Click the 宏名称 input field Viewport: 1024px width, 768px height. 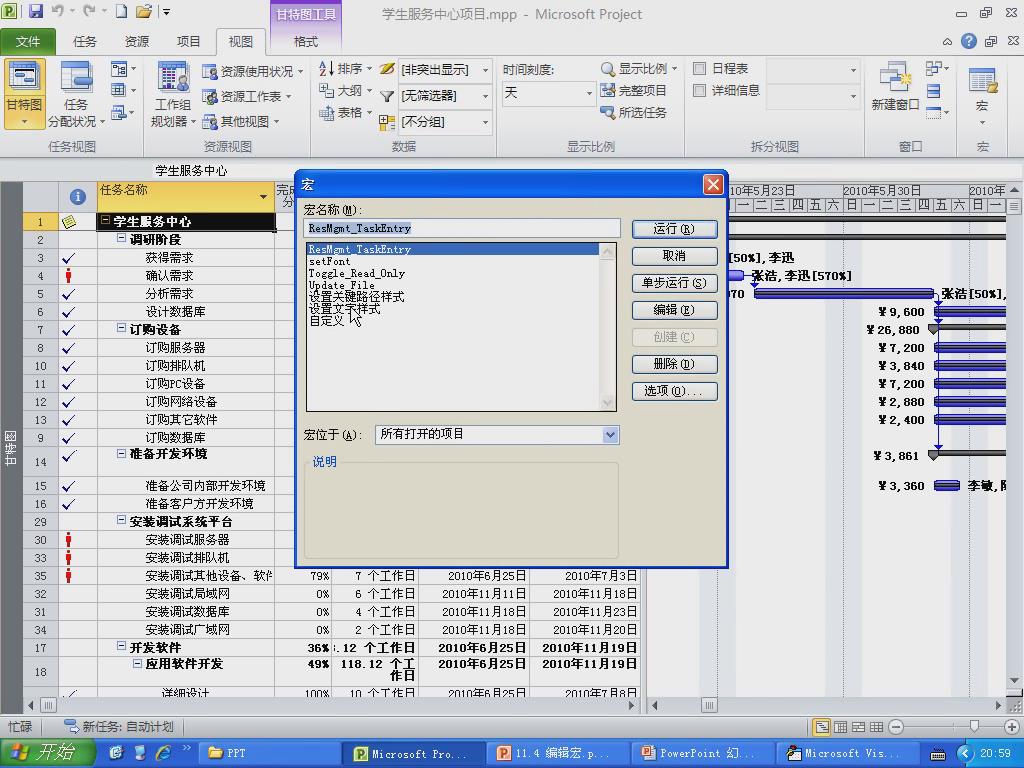(462, 229)
